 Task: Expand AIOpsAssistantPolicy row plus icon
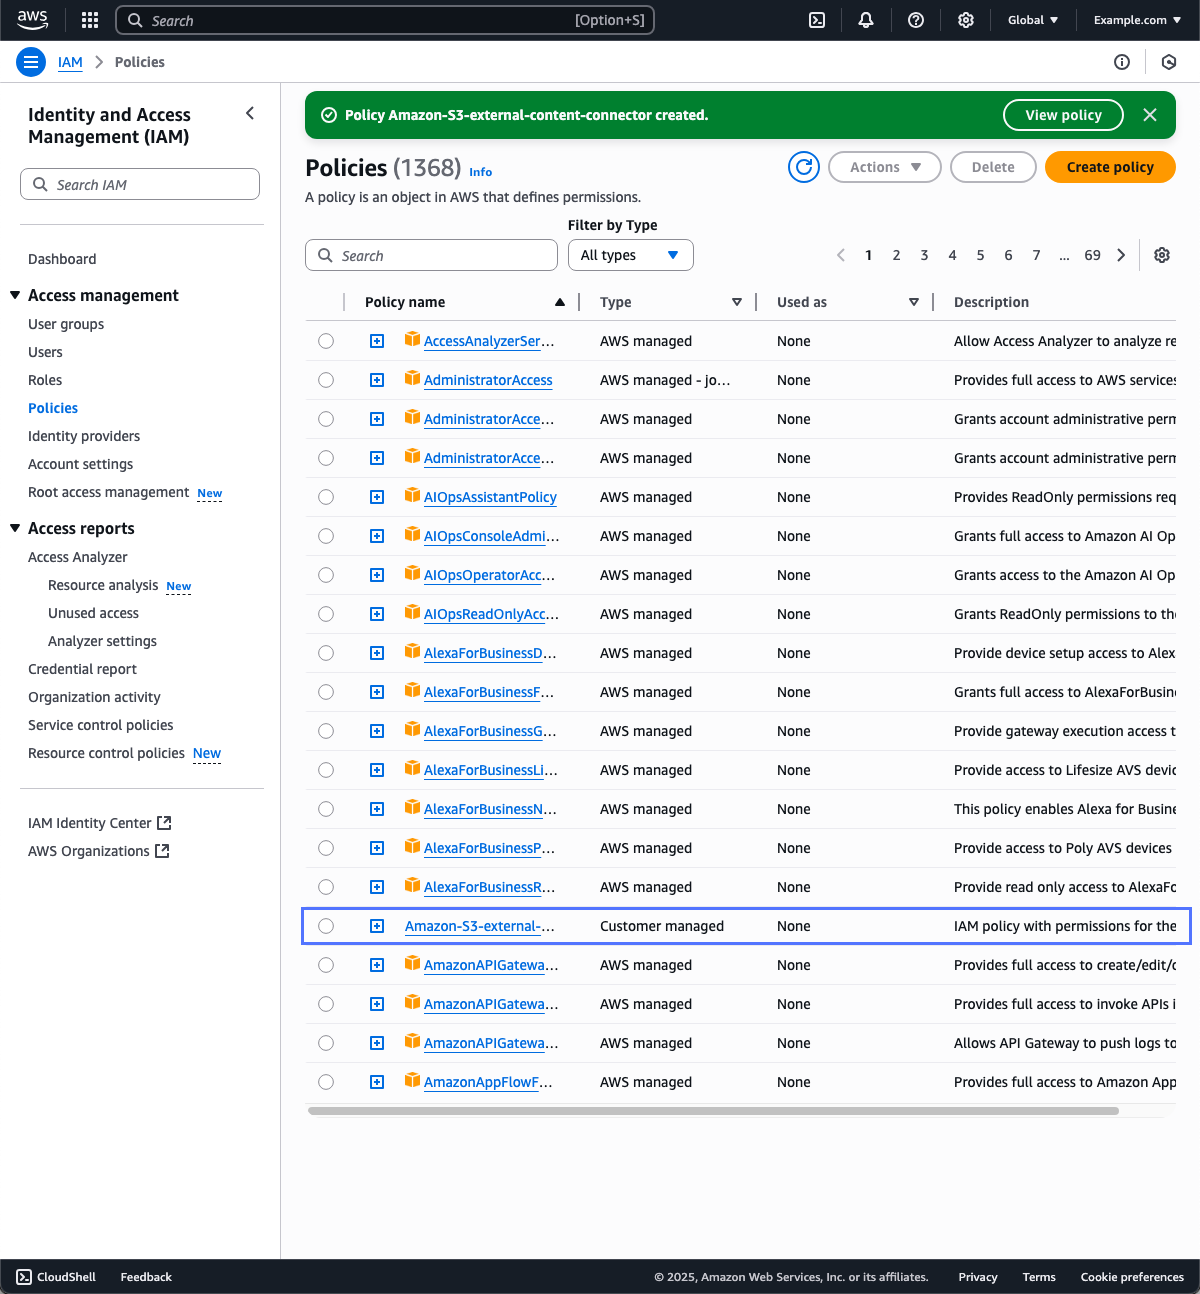[x=377, y=497]
